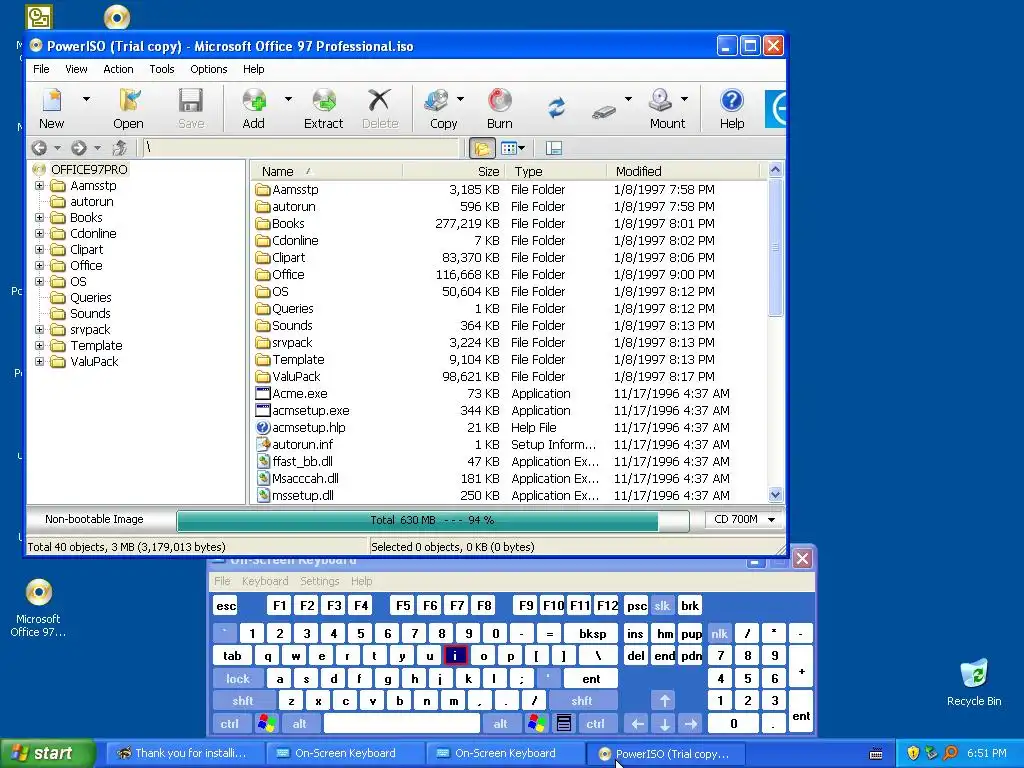The height and width of the screenshot is (768, 1024).
Task: Open the View menu in PowerISO
Action: tap(76, 69)
